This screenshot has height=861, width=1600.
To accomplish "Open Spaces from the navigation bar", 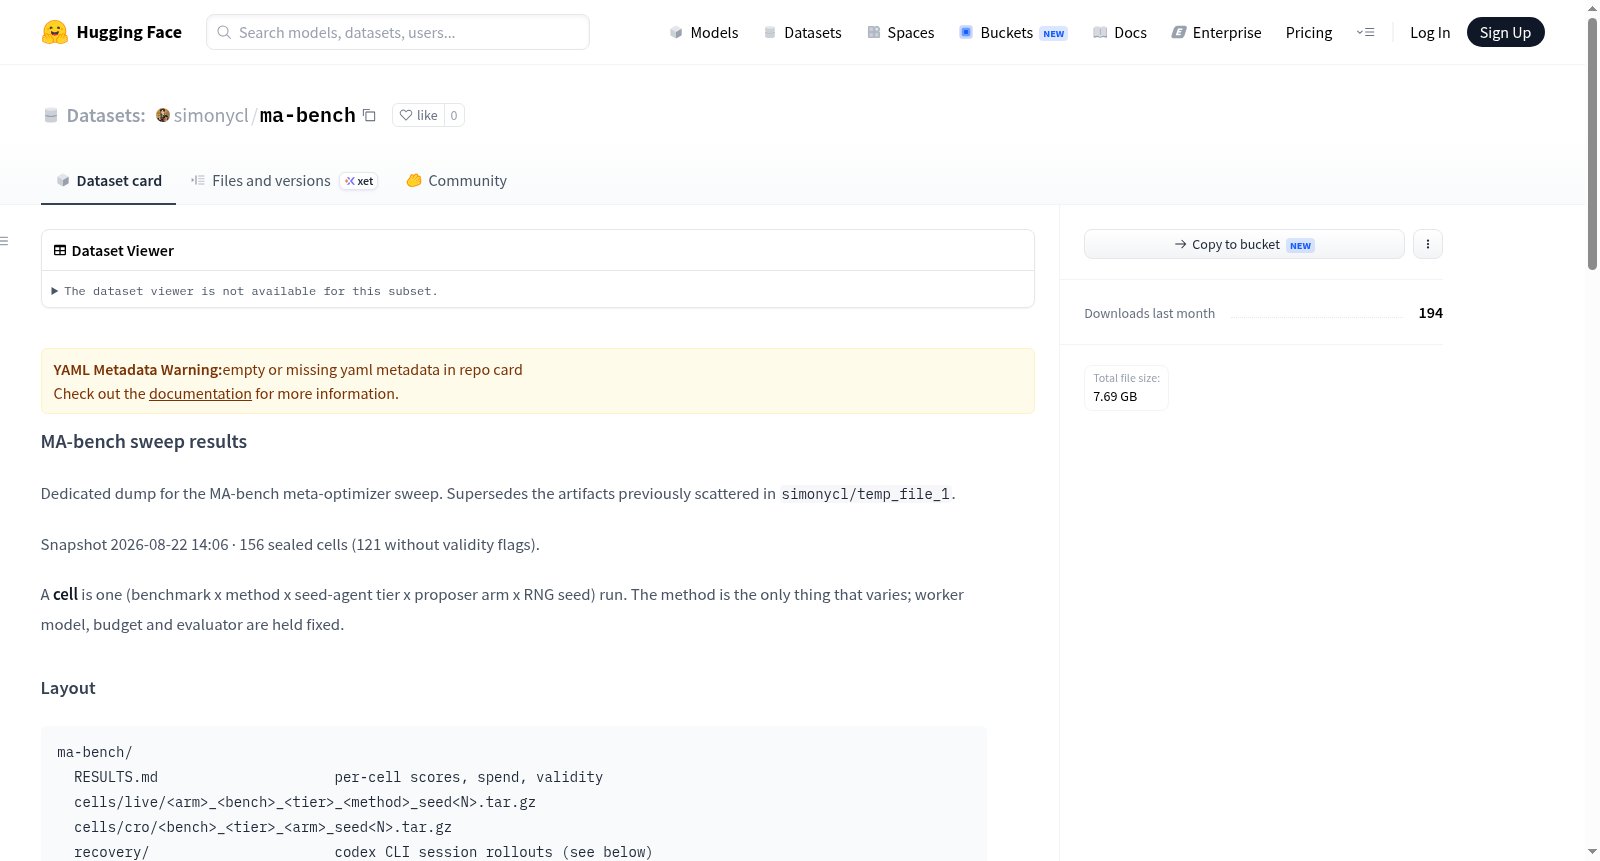I will (901, 32).
